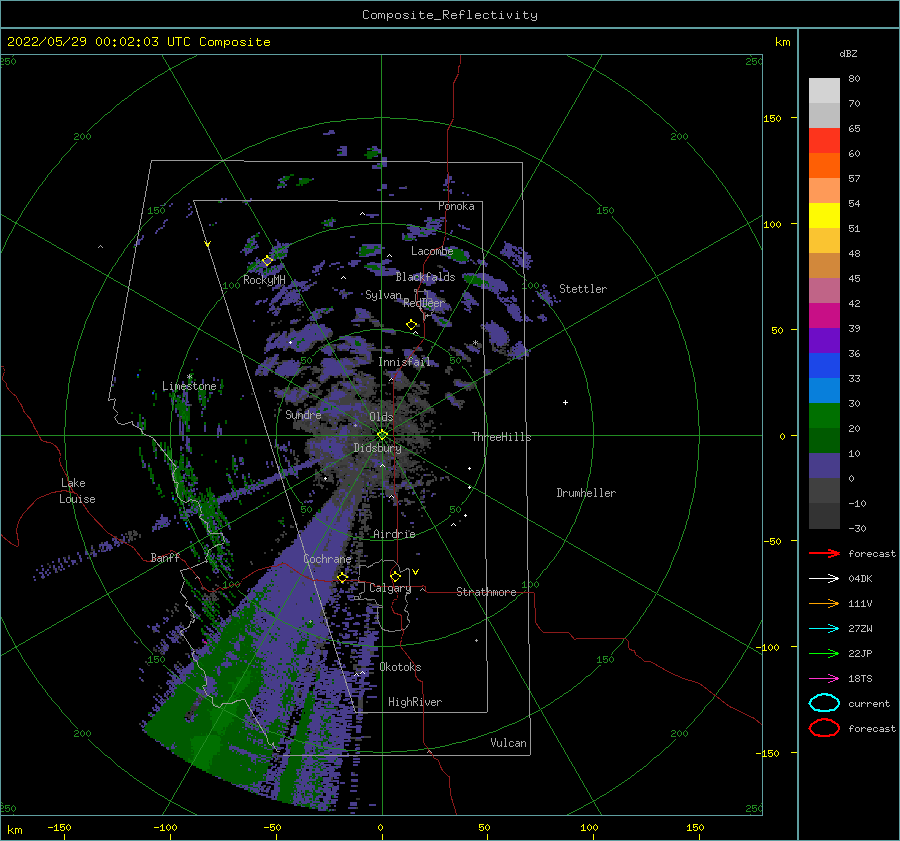This screenshot has width=900, height=841.
Task: Click the 2022/05/29 00:02:03 UTC Composite timestamp
Action: pos(138,42)
